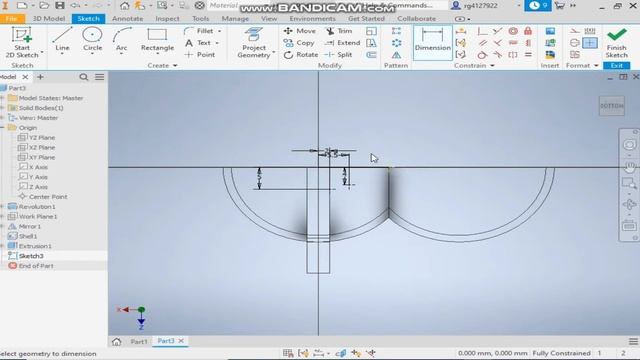Choose the Text sketch tool
Image resolution: width=640 pixels, height=360 pixels.
[198, 43]
